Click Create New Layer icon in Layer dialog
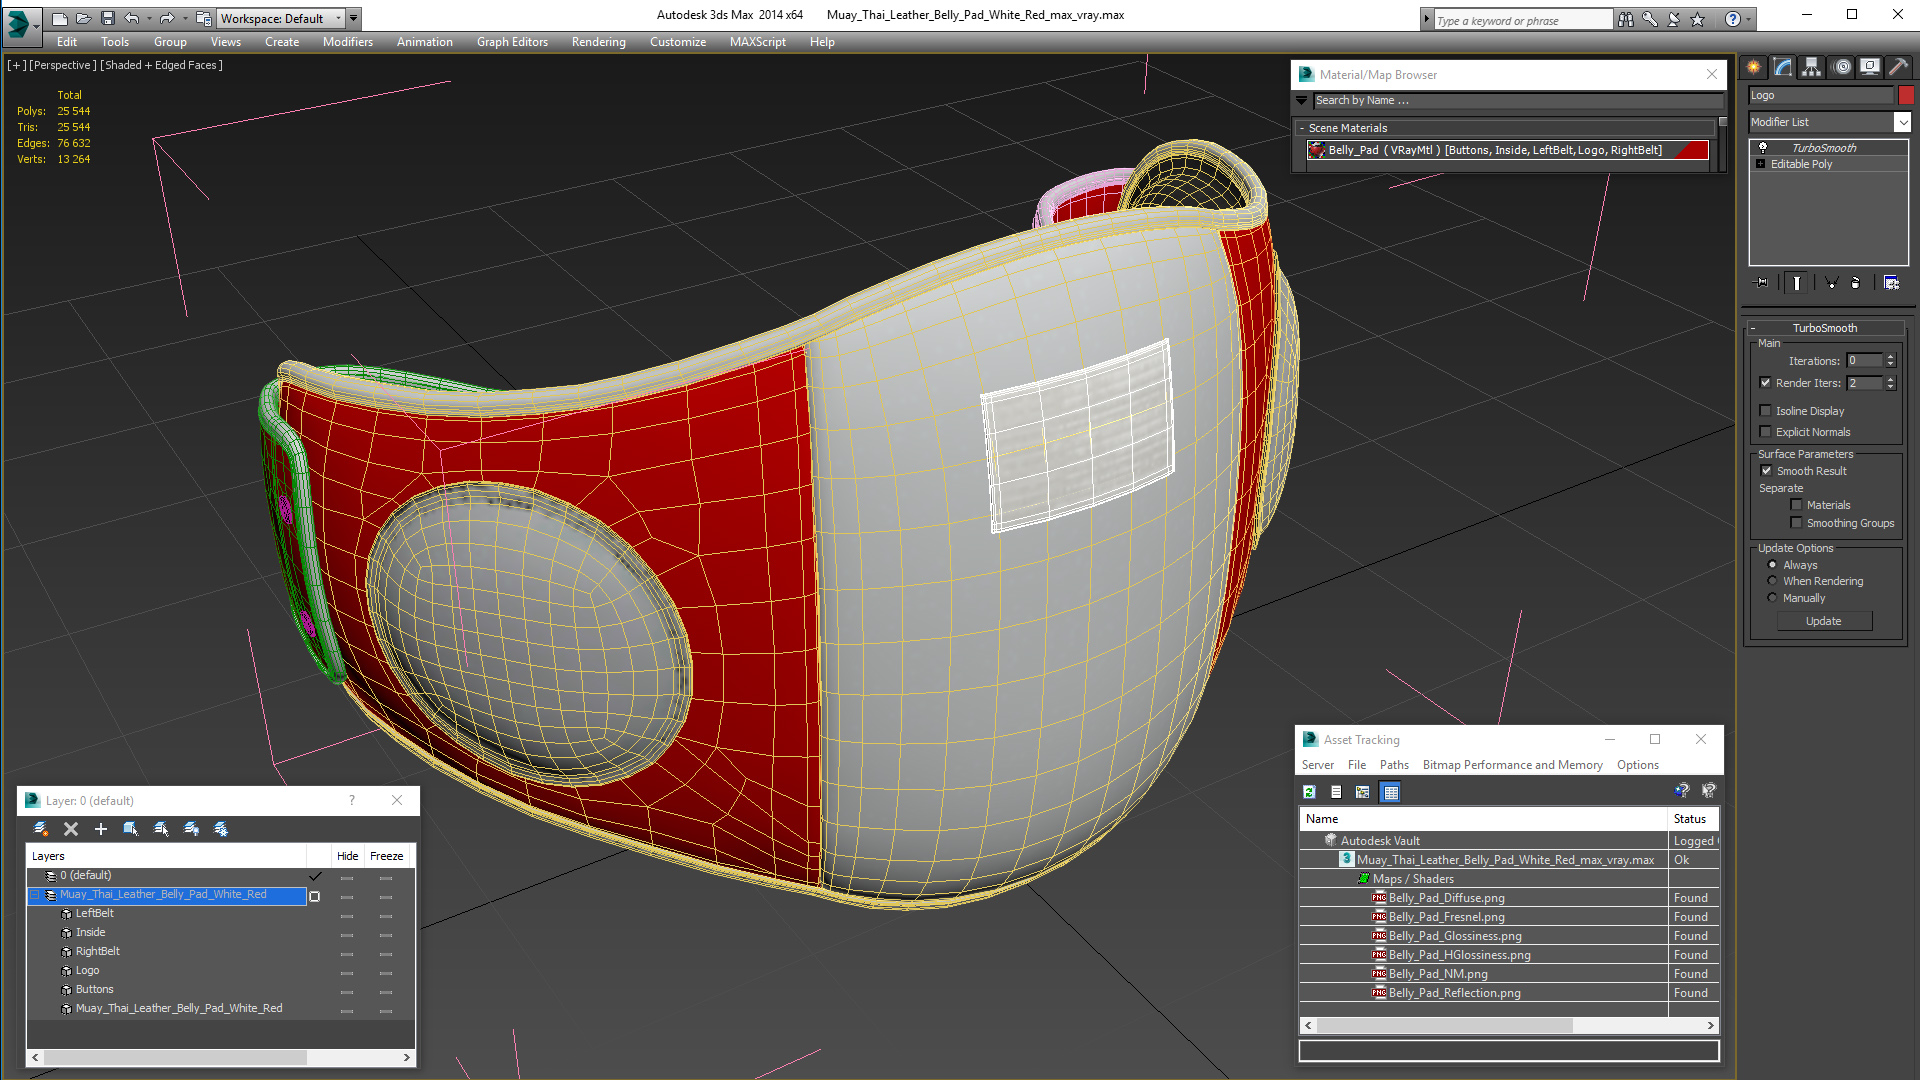 [x=41, y=829]
